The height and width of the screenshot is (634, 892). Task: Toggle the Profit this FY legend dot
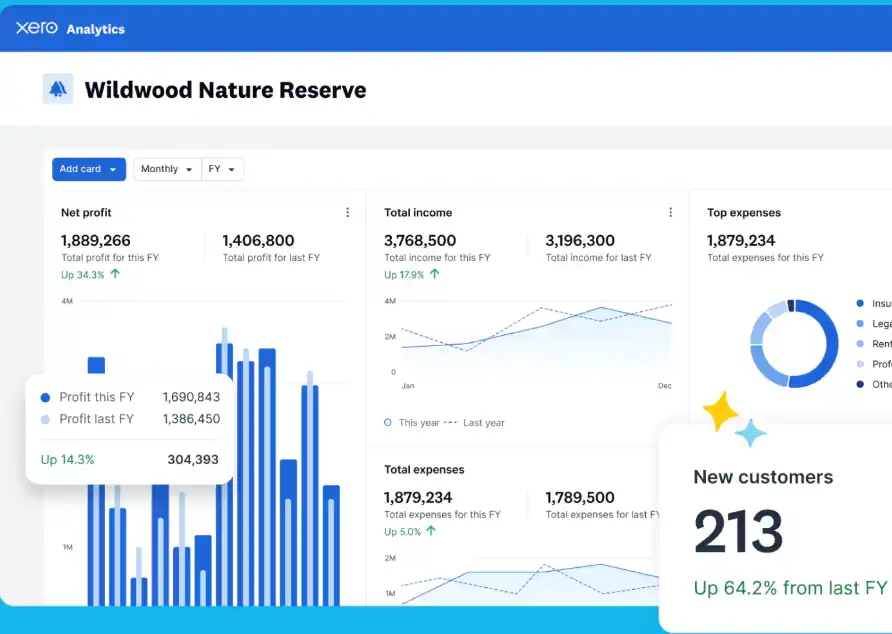point(45,397)
